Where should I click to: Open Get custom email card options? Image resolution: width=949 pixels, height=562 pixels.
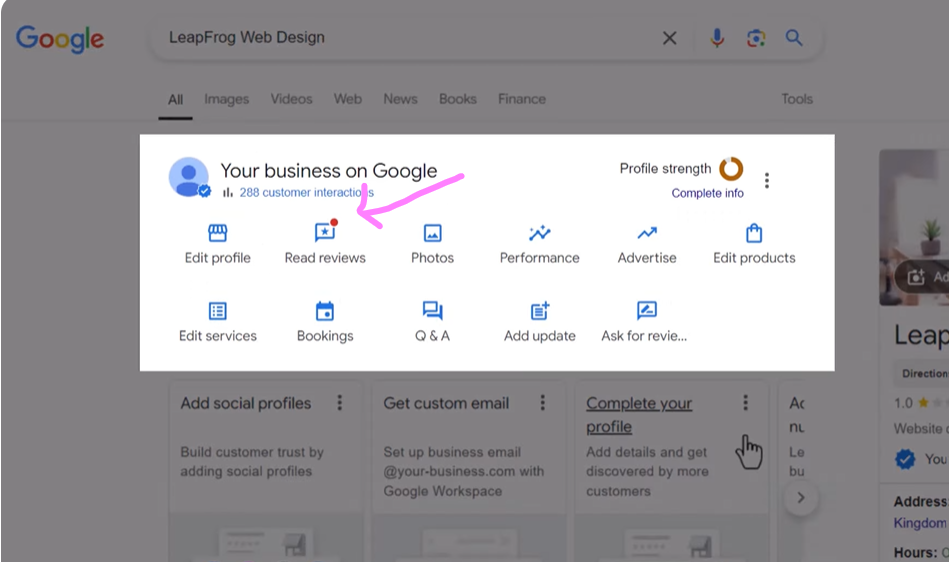click(x=543, y=403)
